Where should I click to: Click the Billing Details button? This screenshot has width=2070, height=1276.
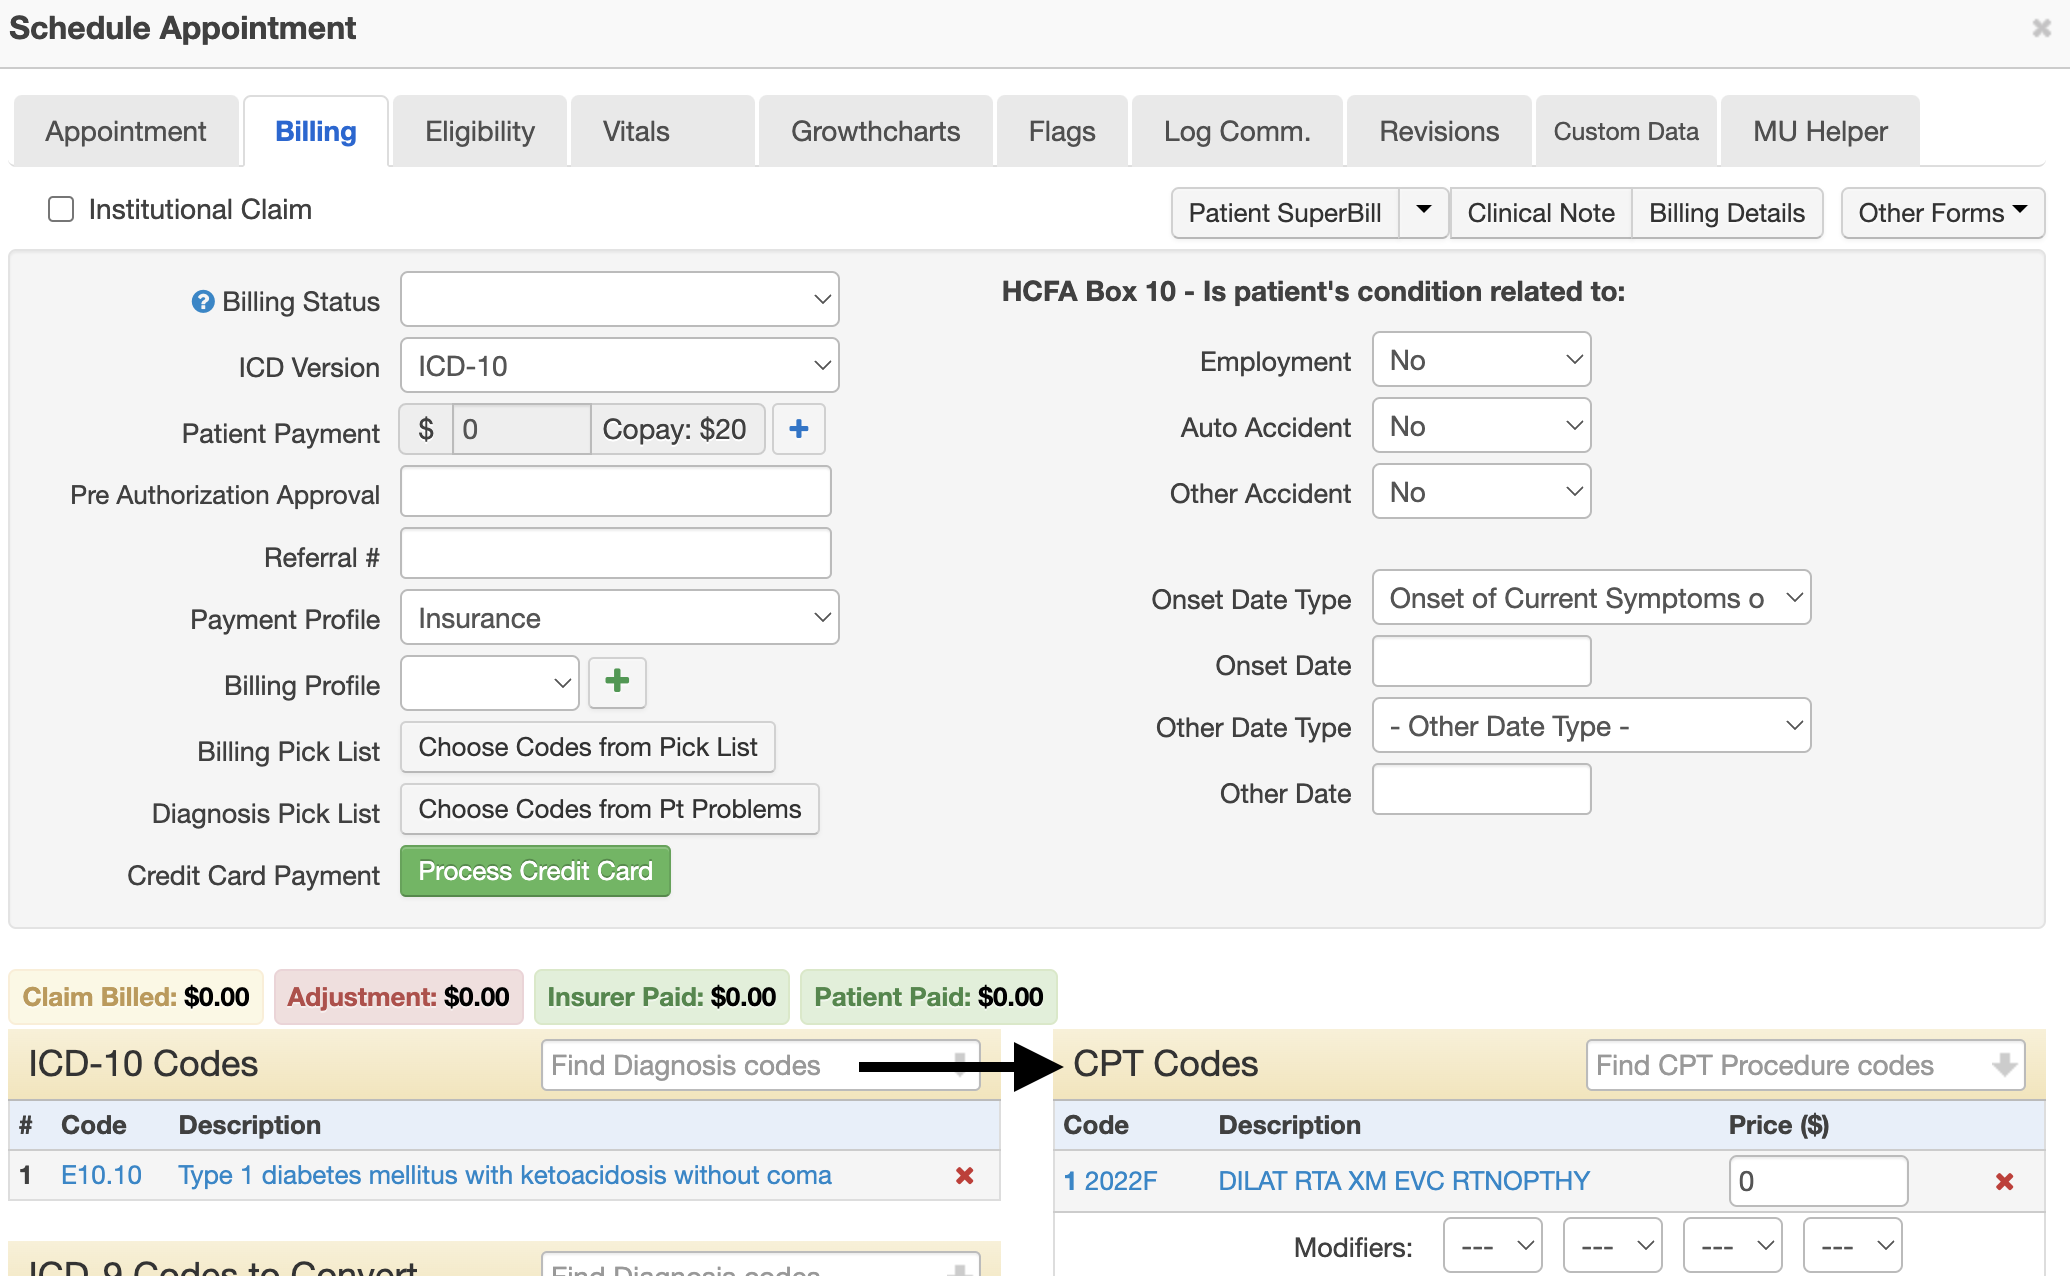1727,212
